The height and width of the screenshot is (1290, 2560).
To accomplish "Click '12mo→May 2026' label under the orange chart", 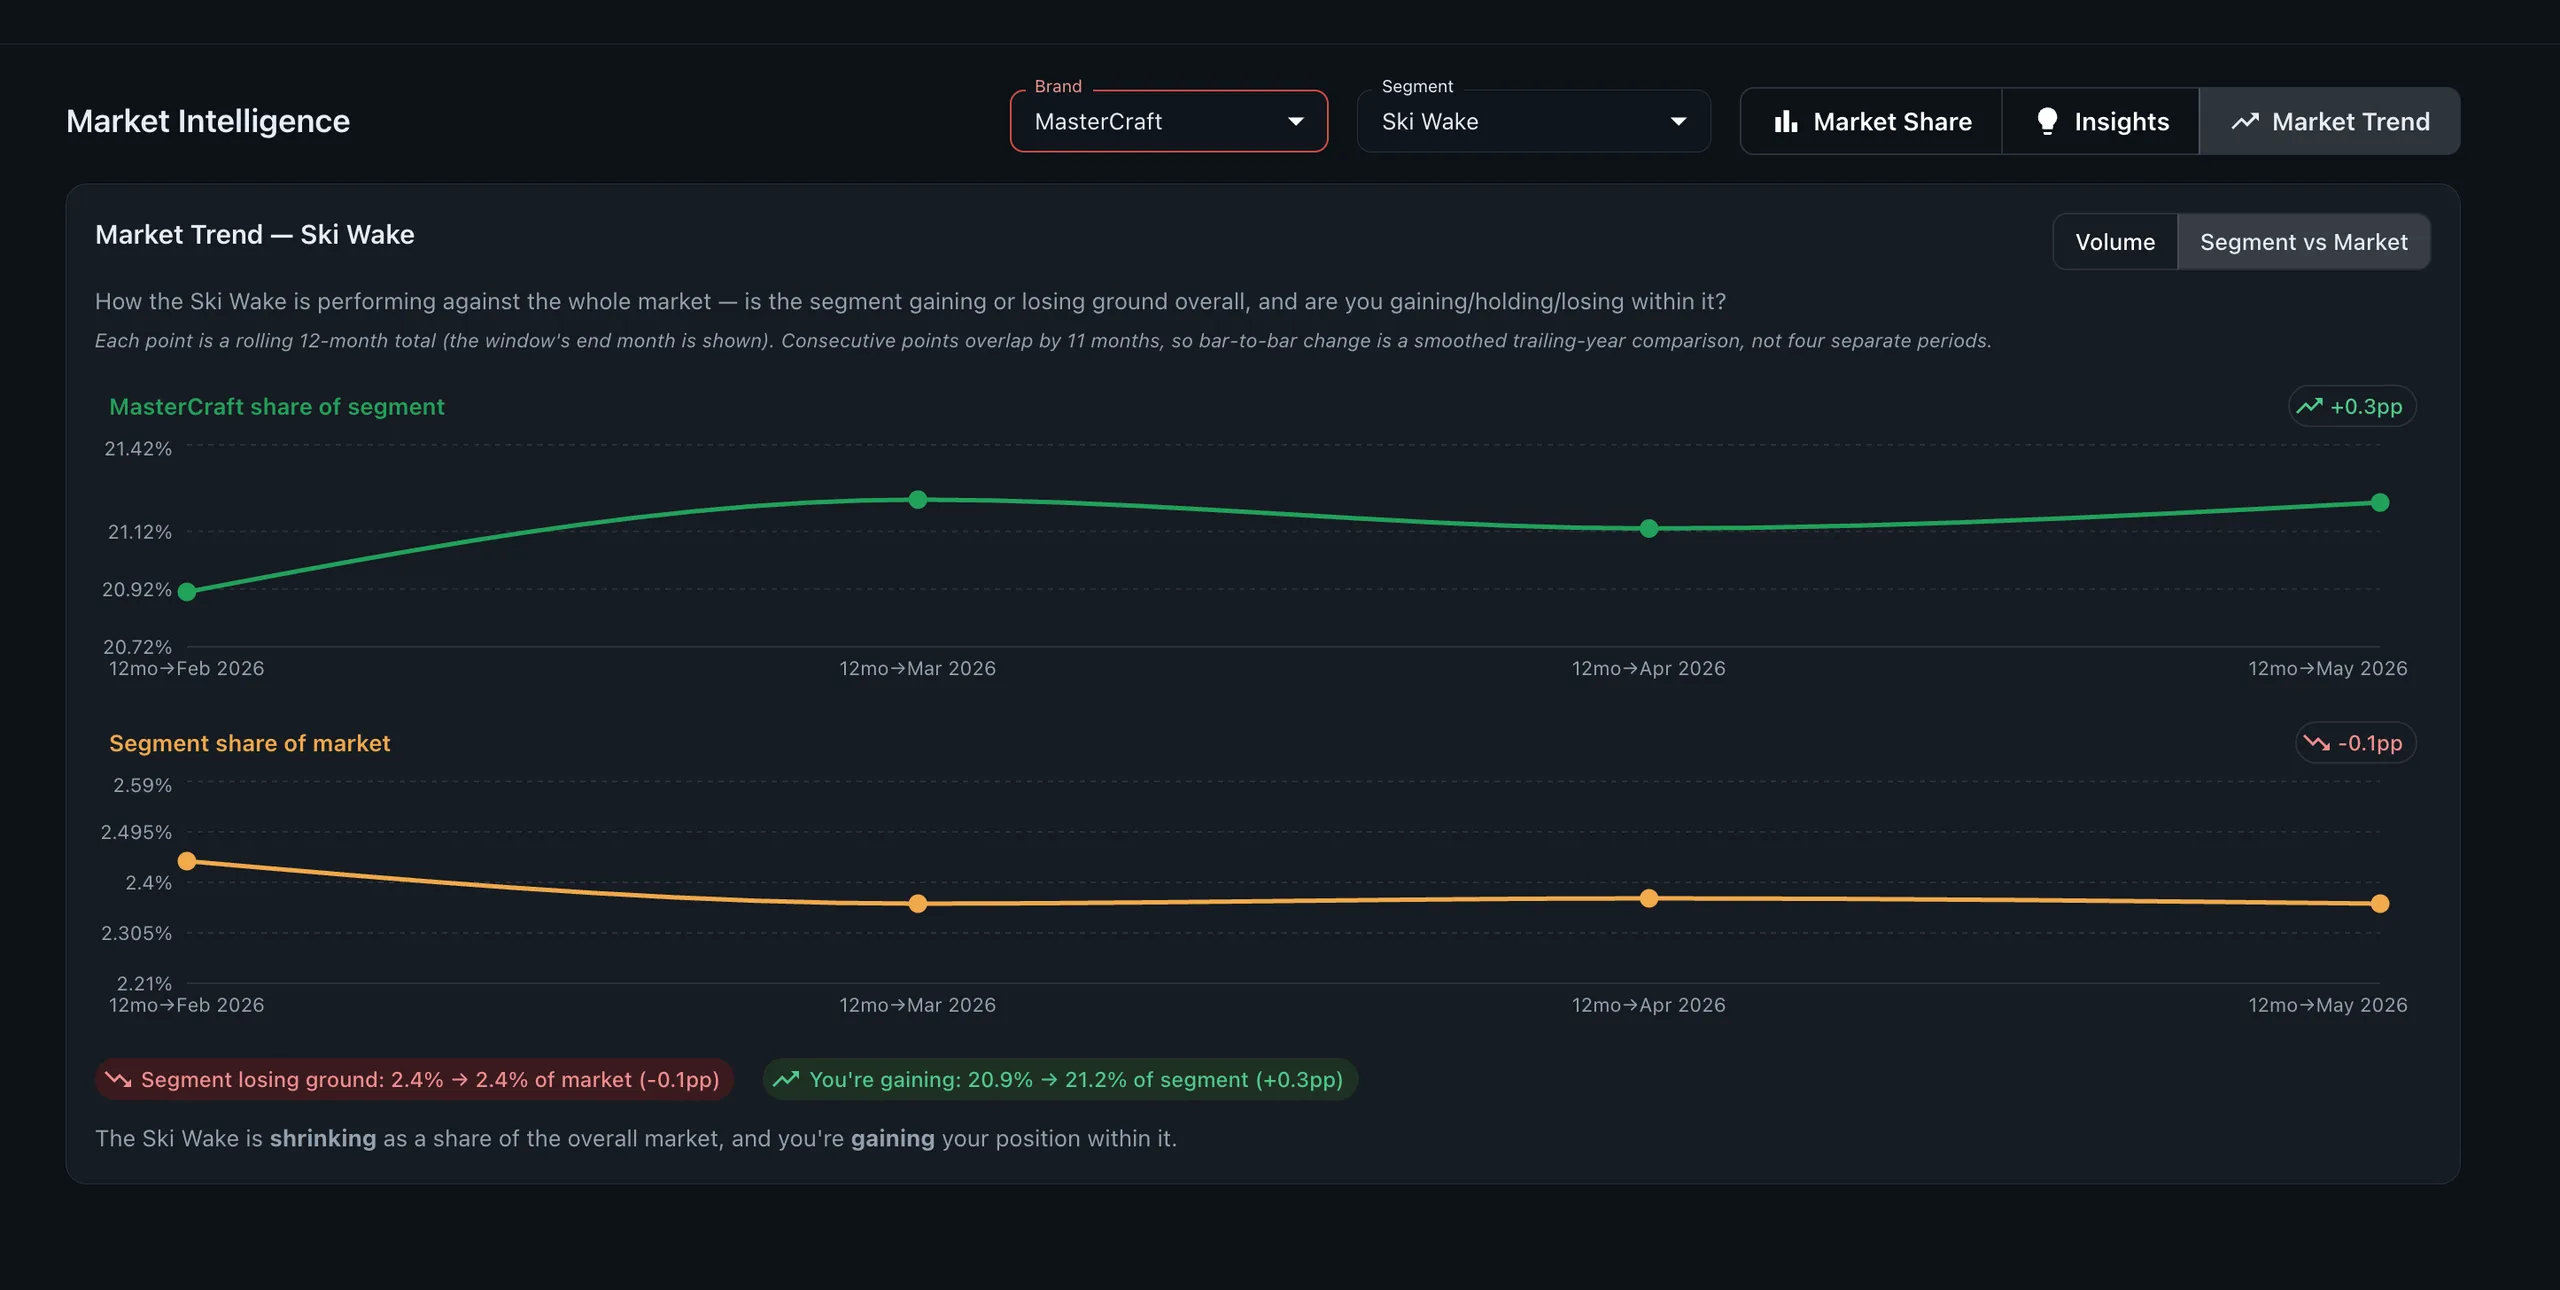I will tap(2328, 1005).
